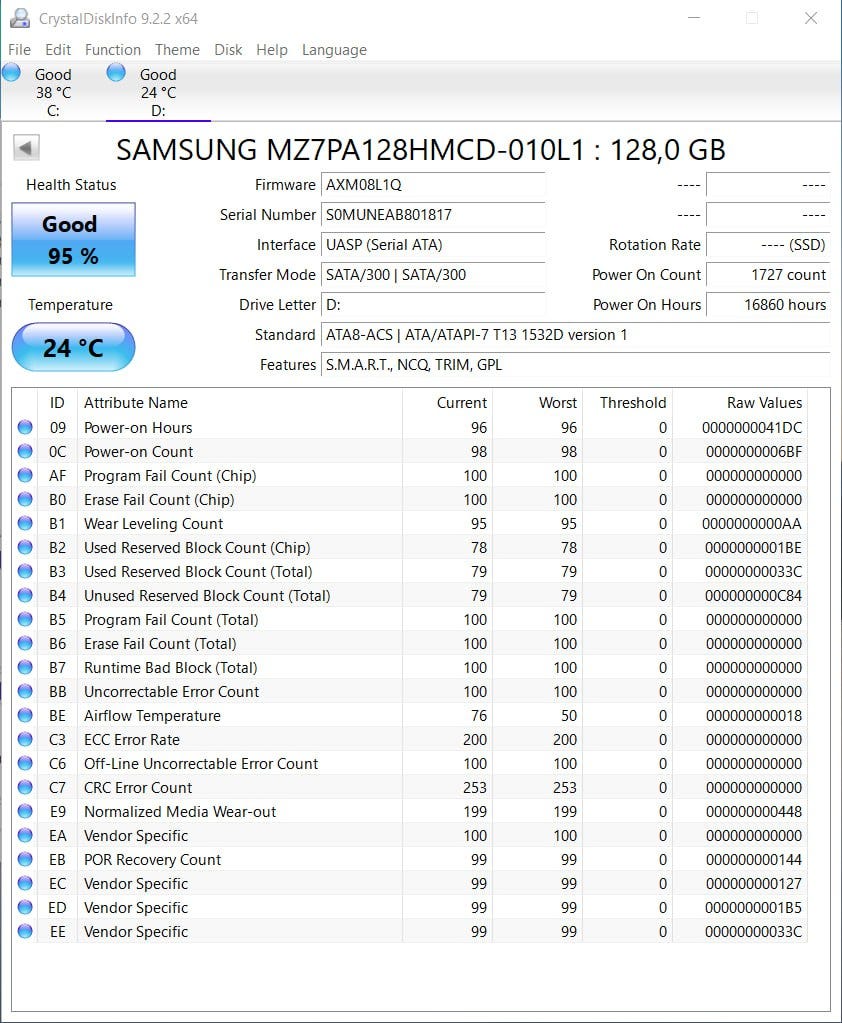
Task: Open the Function menu
Action: pos(113,50)
